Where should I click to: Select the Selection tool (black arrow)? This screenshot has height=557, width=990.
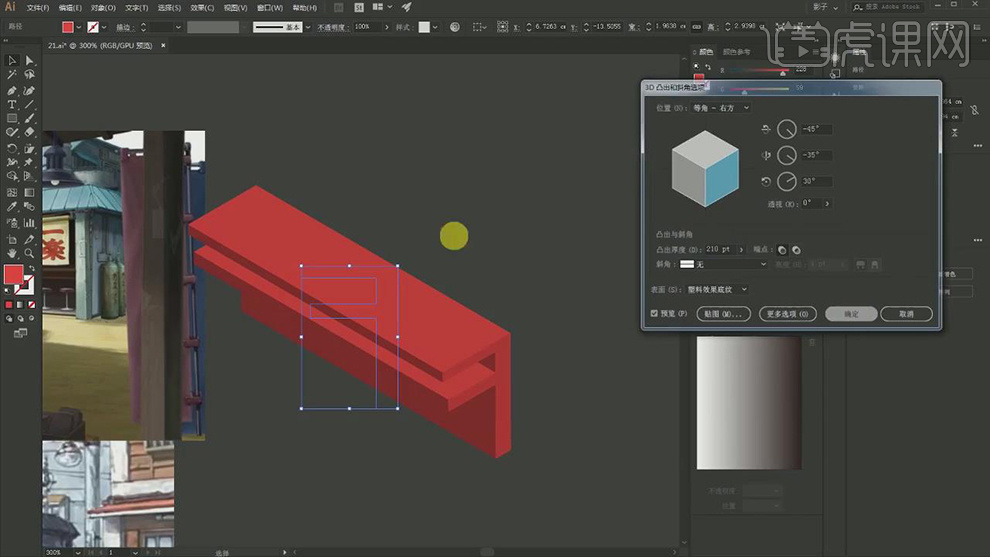coord(12,61)
